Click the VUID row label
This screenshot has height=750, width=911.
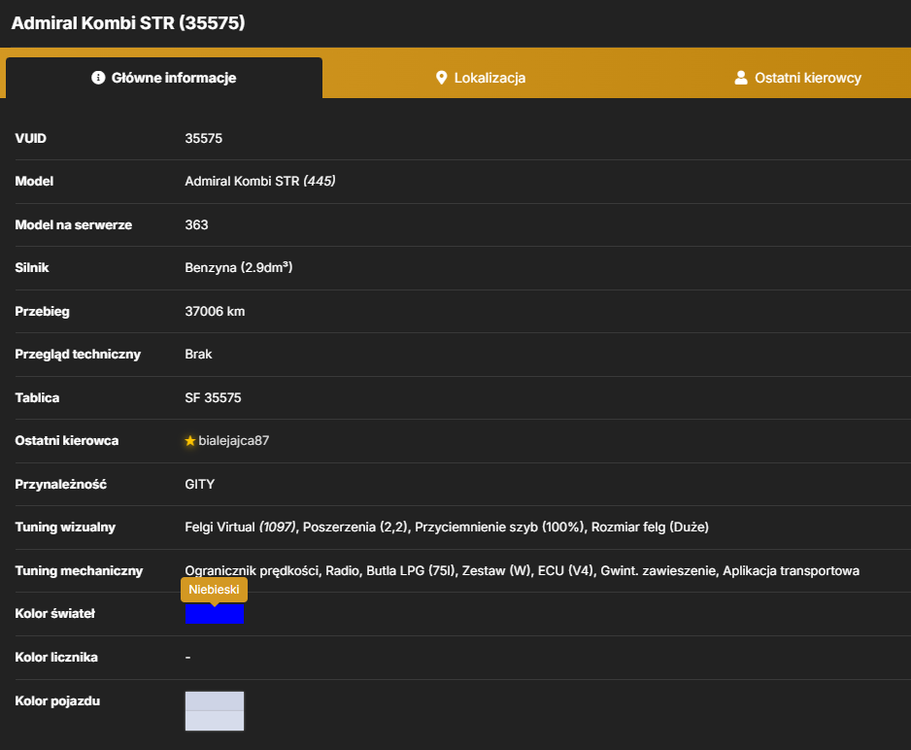tap(31, 138)
